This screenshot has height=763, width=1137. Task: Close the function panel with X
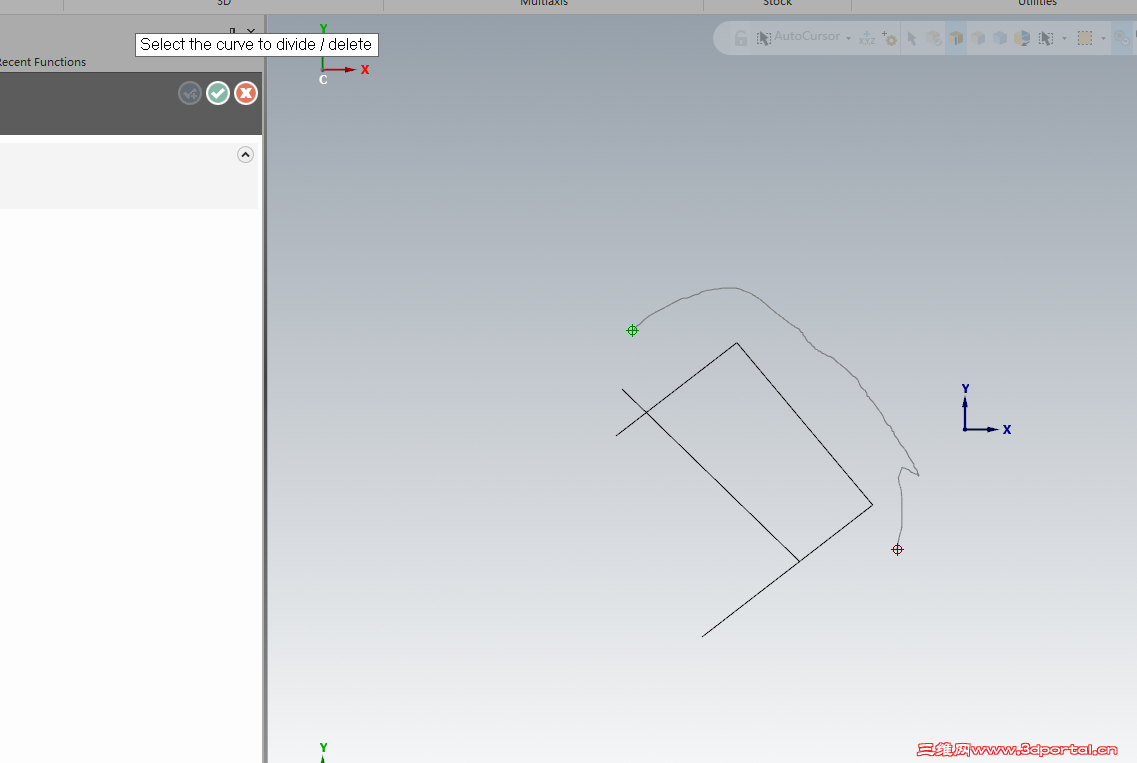pos(251,31)
